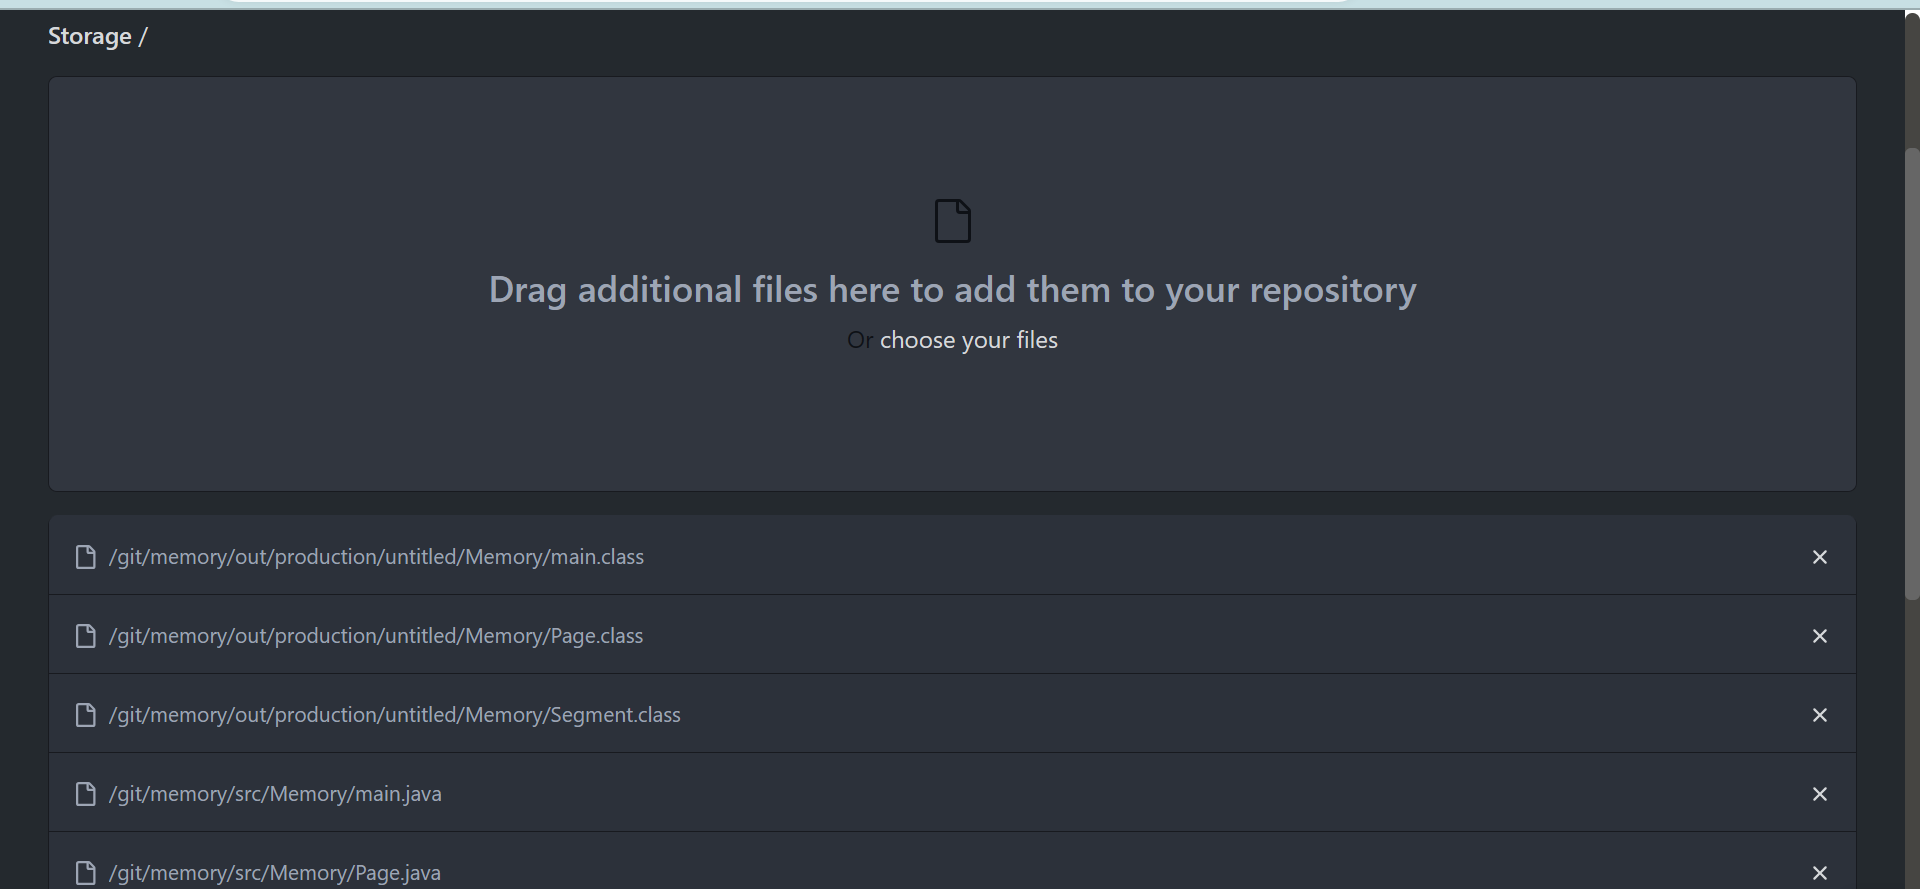
Task: Remove Page.class from the upload list
Action: pos(1819,636)
